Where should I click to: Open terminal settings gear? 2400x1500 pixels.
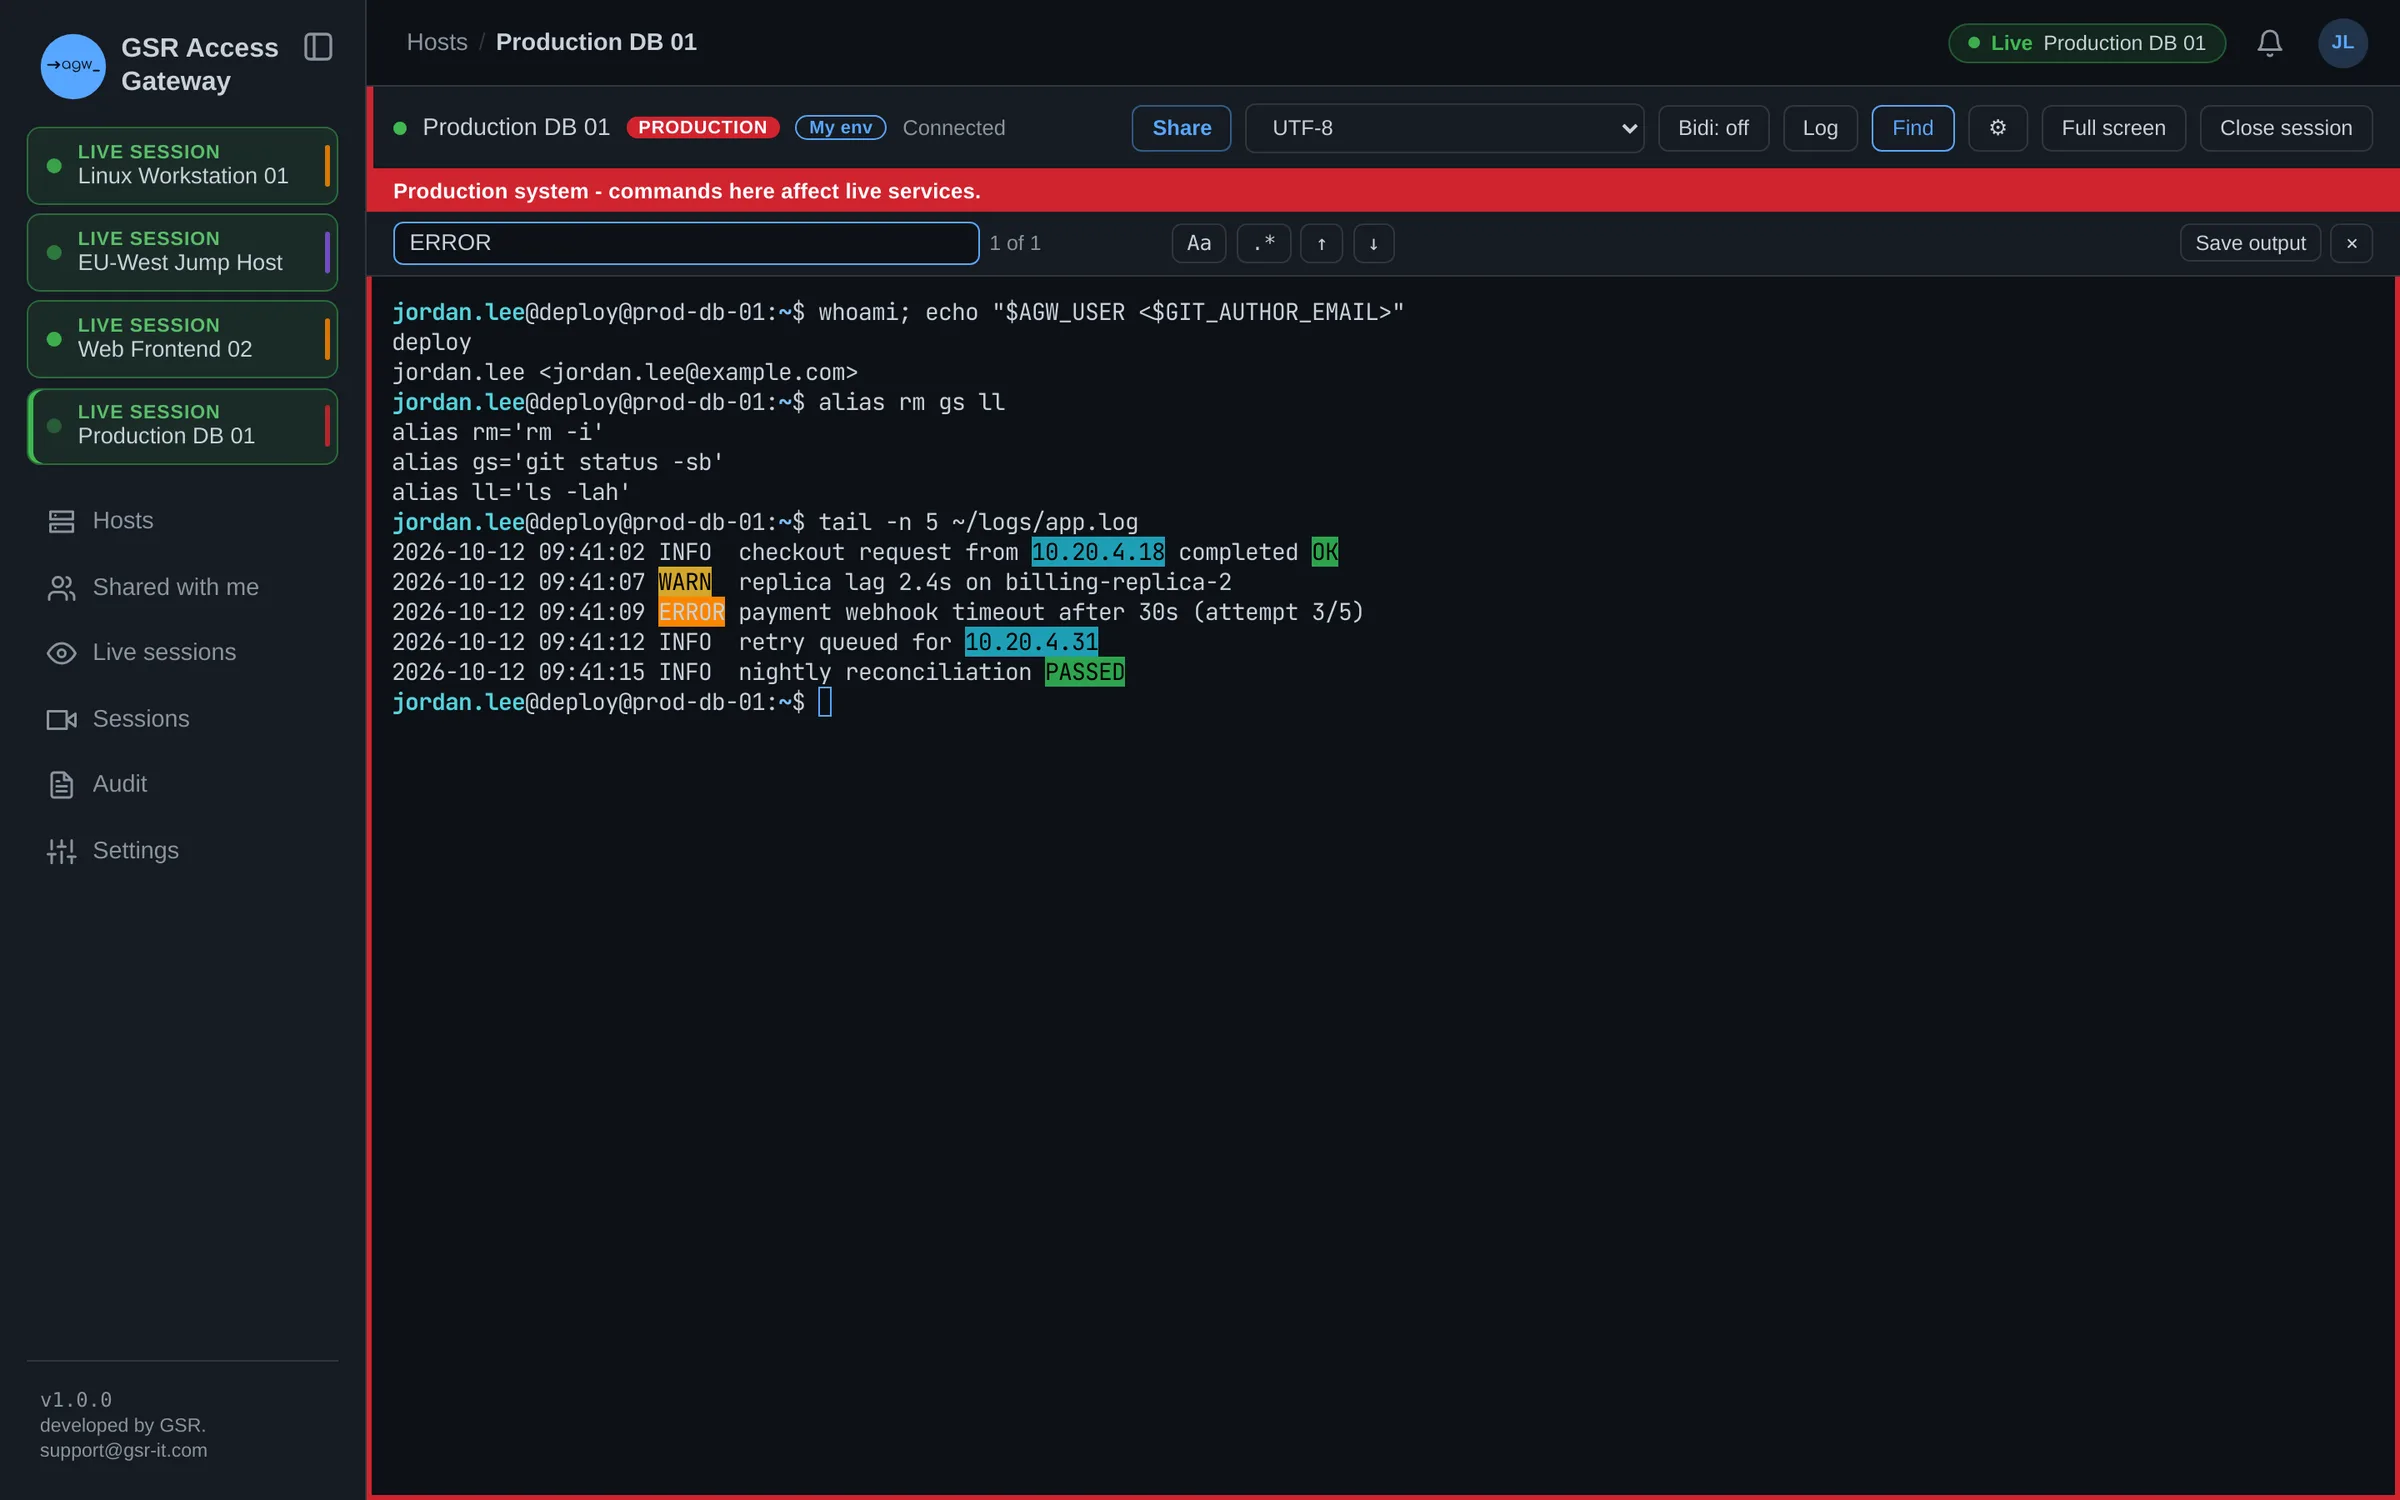click(x=1997, y=128)
